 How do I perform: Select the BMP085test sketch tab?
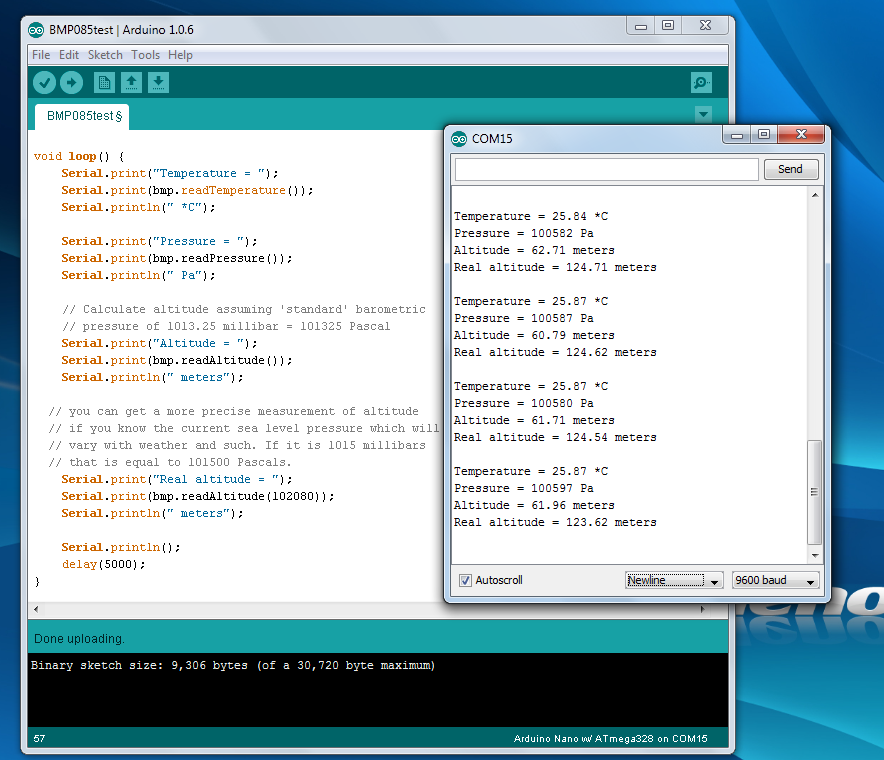click(x=82, y=117)
